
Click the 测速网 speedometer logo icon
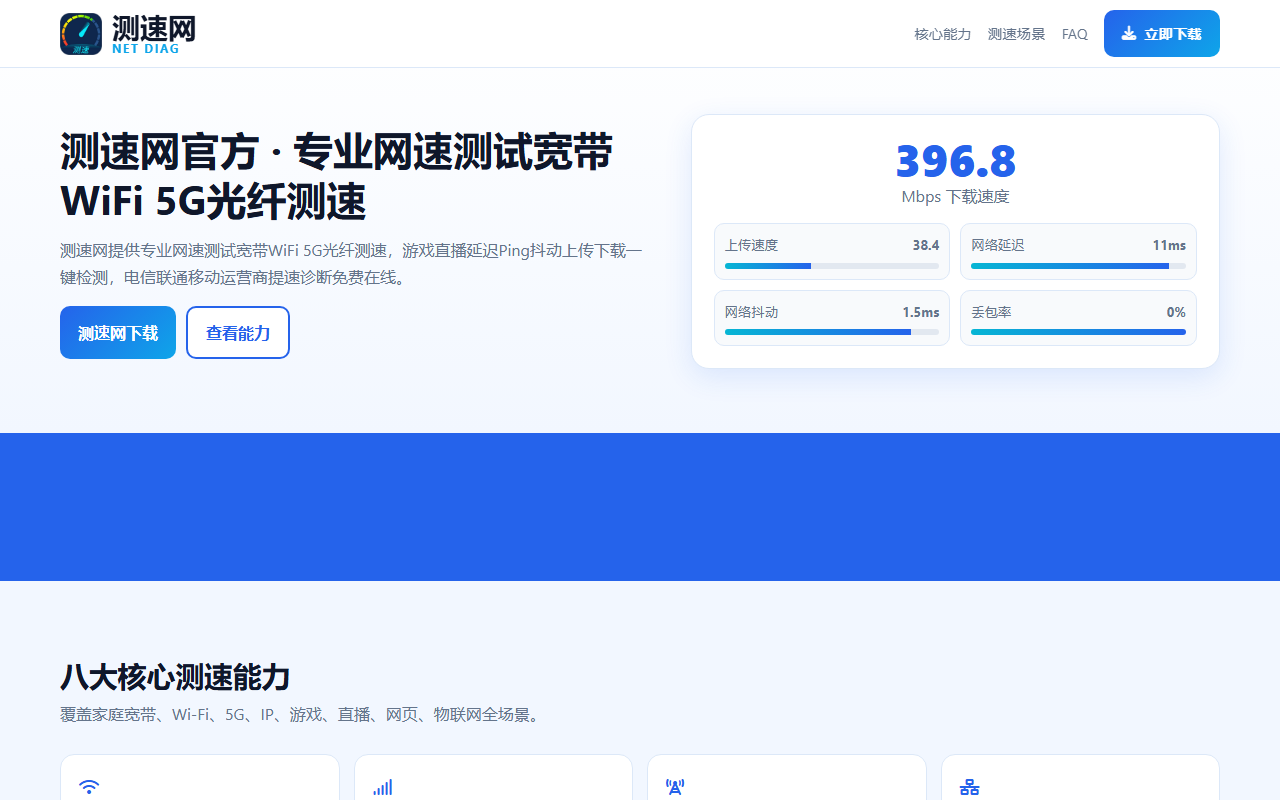[x=81, y=34]
